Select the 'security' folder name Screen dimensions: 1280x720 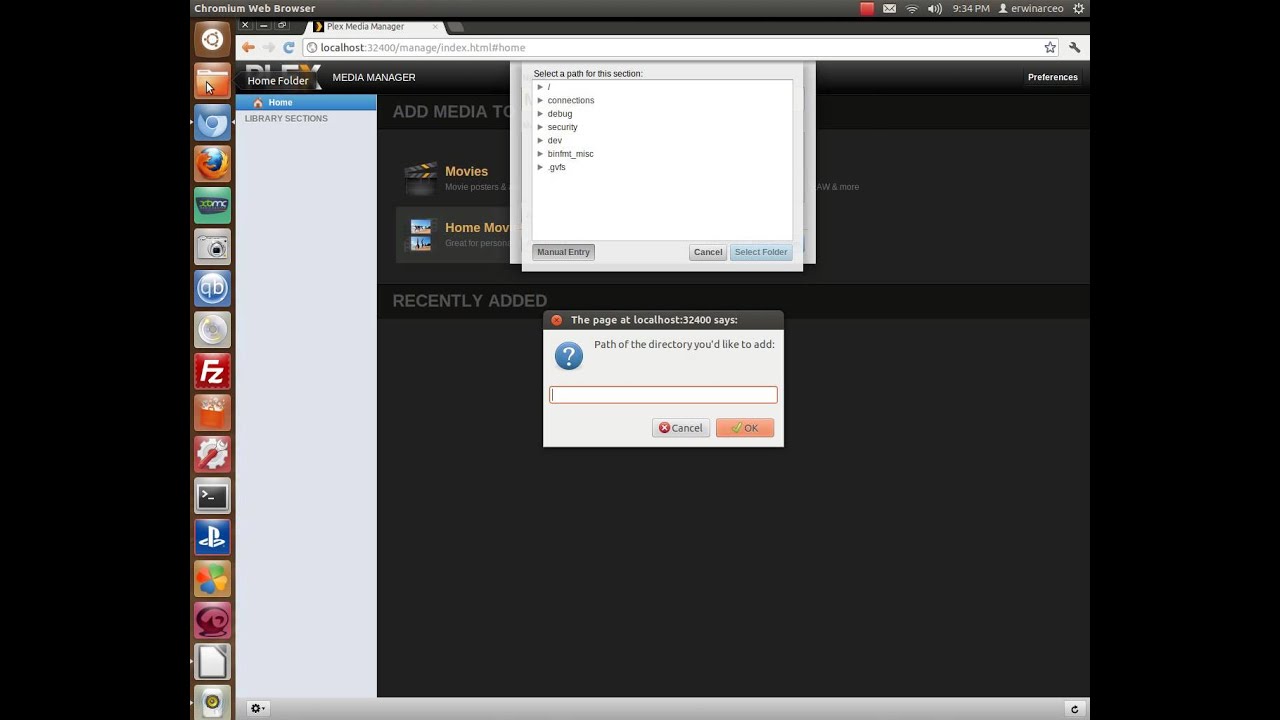(x=562, y=127)
